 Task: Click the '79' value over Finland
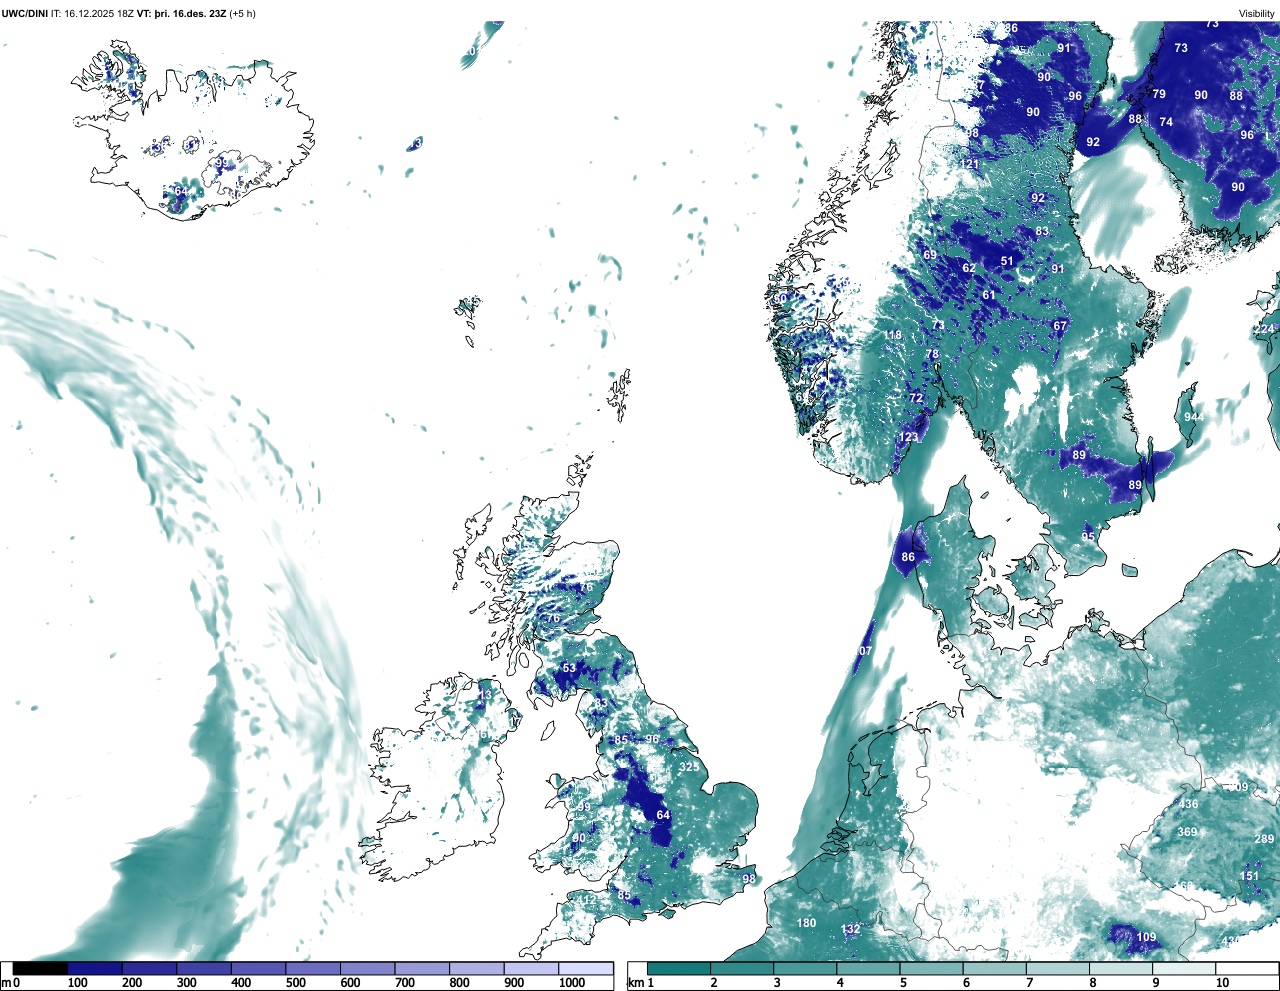(1159, 94)
